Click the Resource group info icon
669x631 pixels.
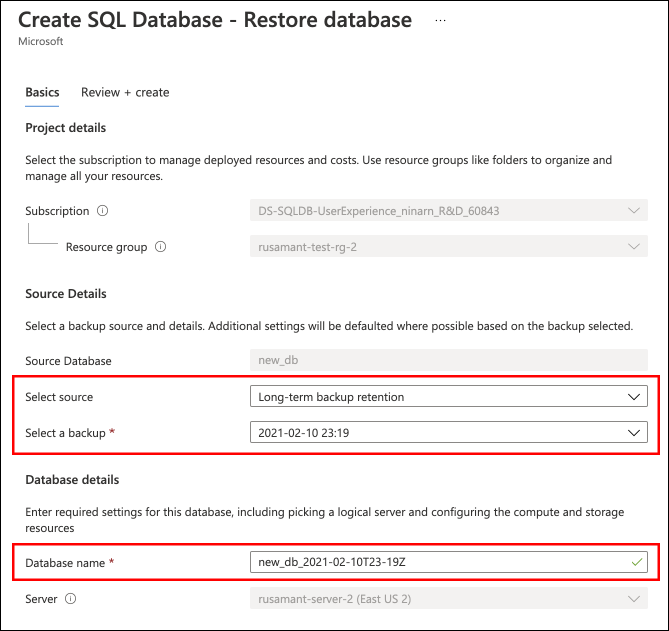[x=161, y=247]
